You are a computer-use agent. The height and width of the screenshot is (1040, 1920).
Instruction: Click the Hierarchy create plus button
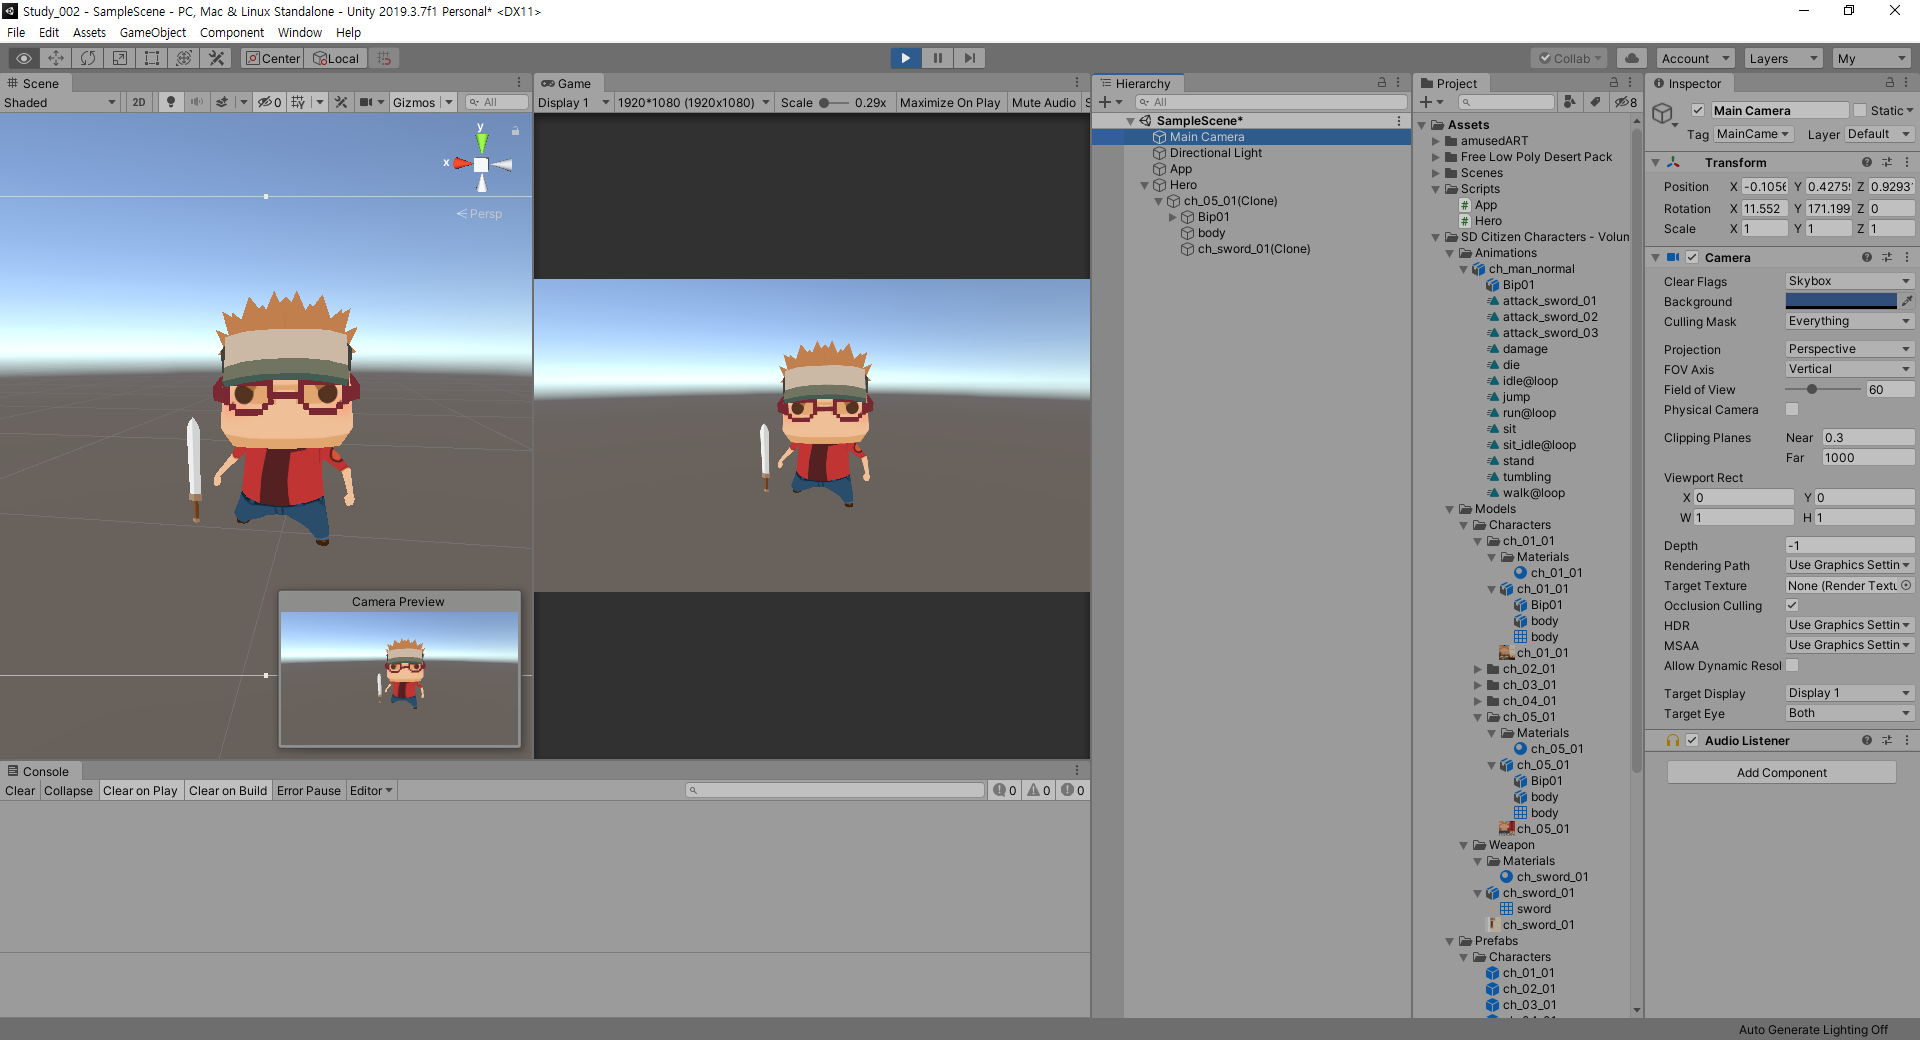coord(1105,102)
